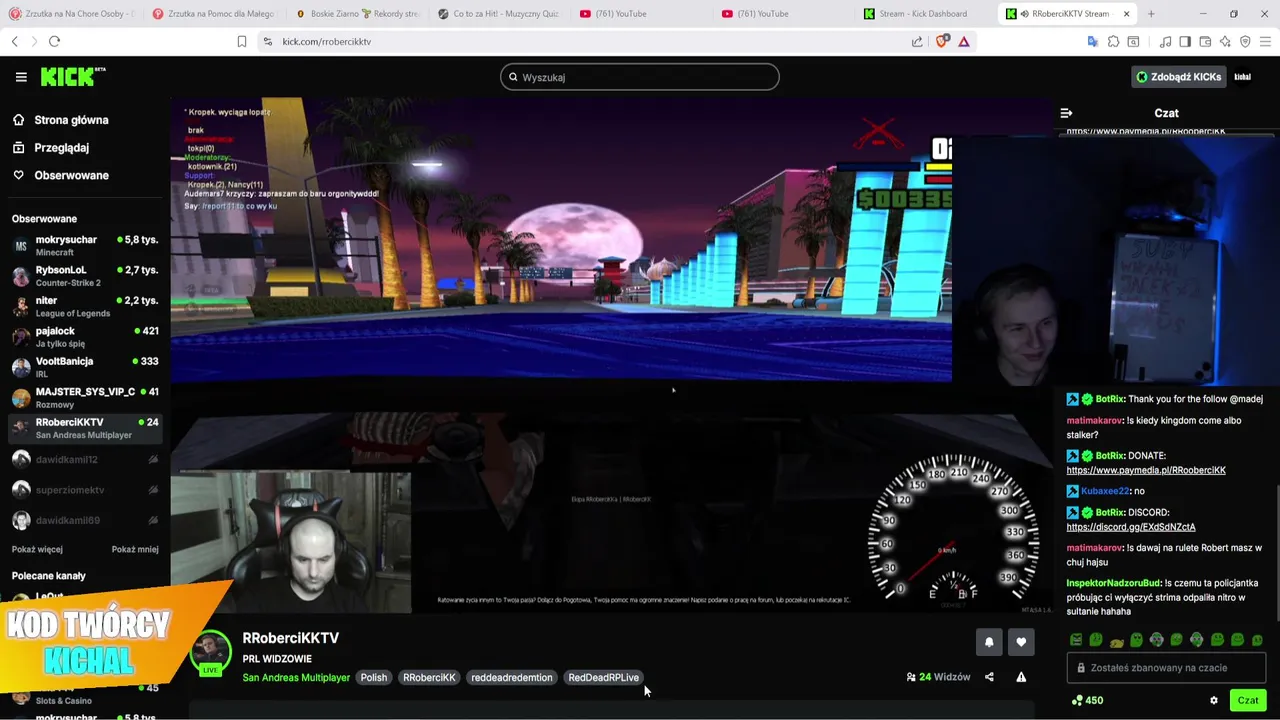Click the streamer's live avatar

click(210, 653)
